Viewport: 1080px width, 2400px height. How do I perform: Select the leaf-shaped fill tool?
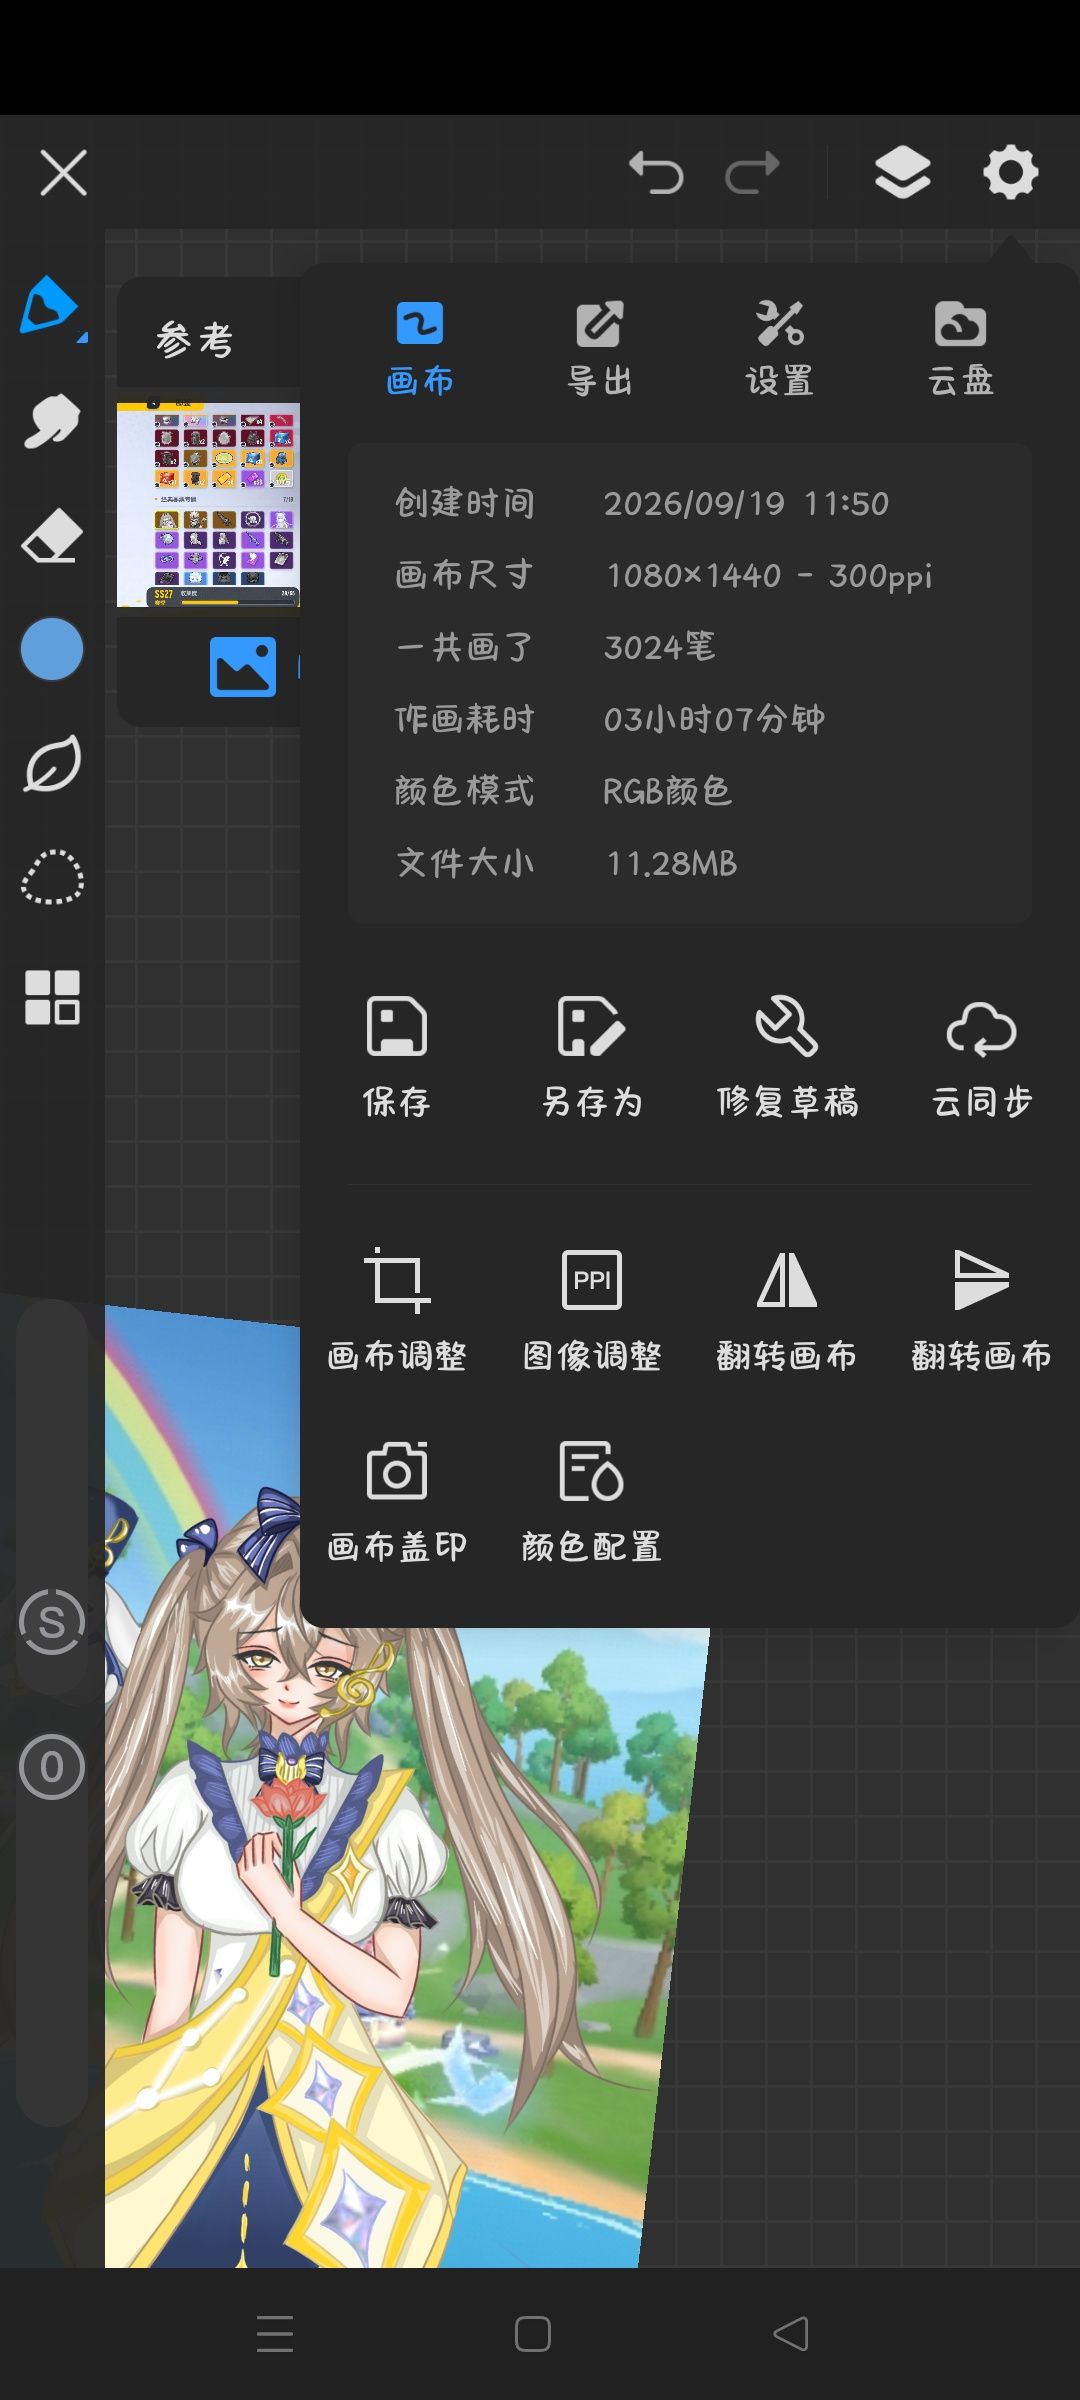(52, 764)
